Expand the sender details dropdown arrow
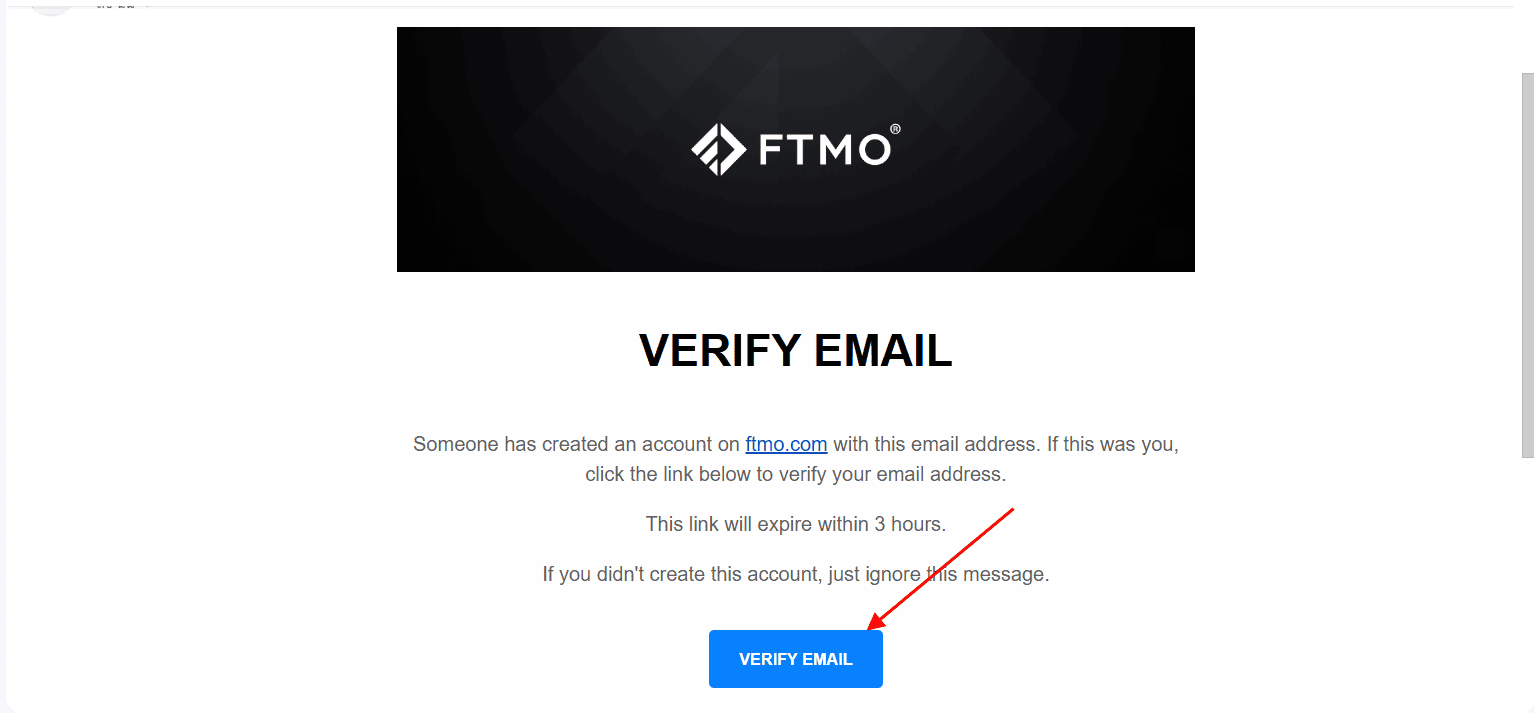Image resolution: width=1534 pixels, height=713 pixels. (x=148, y=4)
